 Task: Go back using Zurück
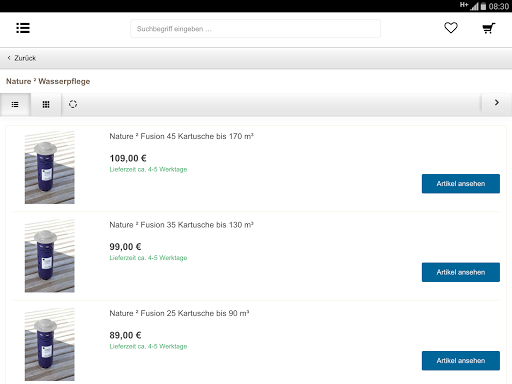tap(25, 58)
